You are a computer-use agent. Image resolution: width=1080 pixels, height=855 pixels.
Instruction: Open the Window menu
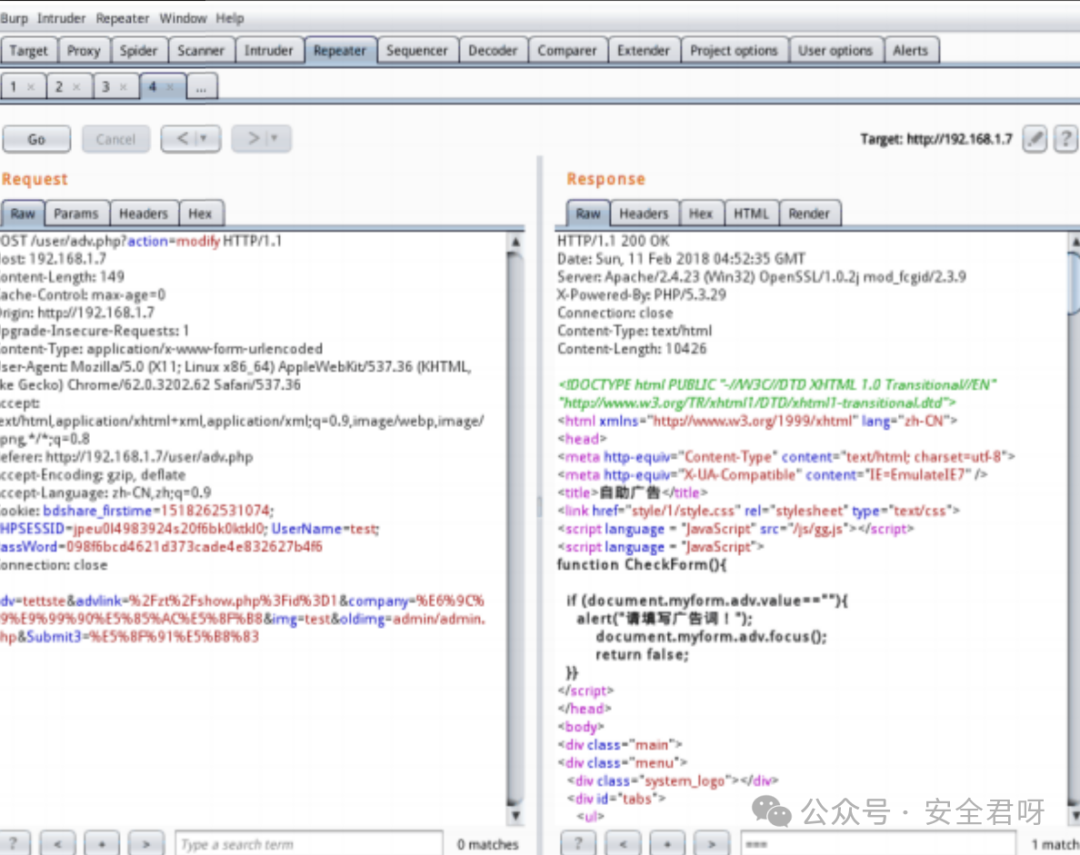click(183, 18)
